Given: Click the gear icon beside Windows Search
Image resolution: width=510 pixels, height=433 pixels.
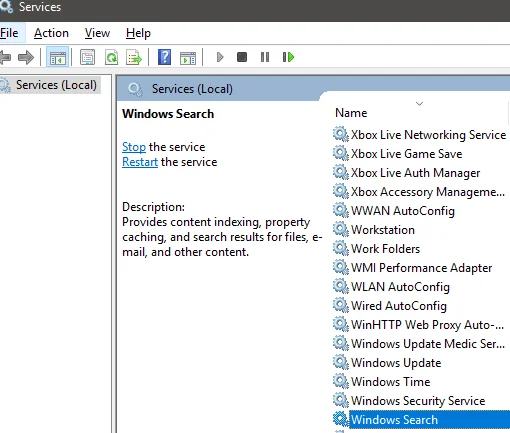Looking at the screenshot, I should (x=341, y=420).
